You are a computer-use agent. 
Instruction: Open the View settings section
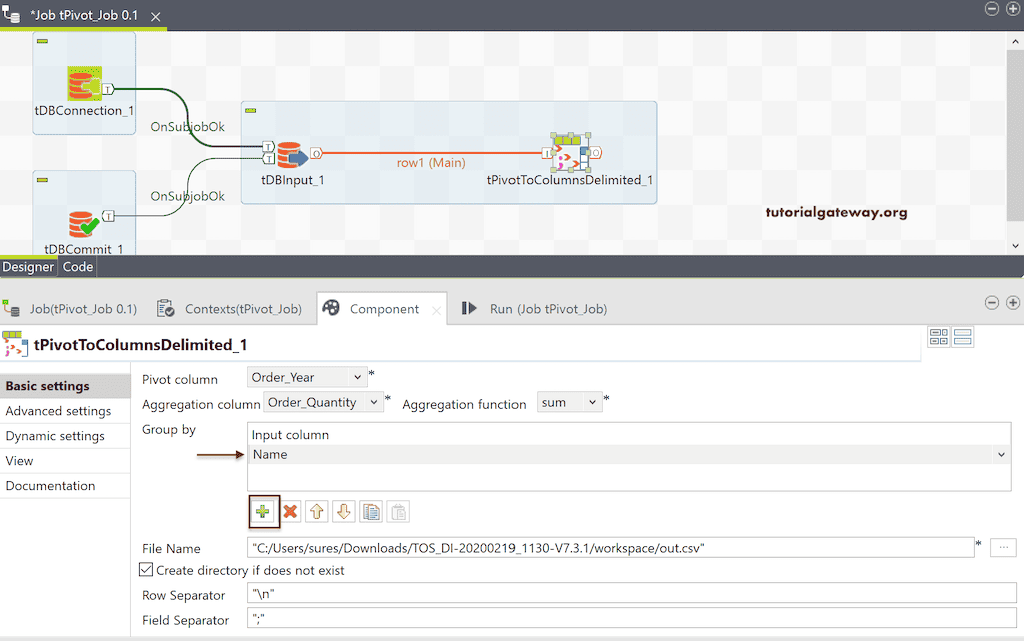click(x=65, y=461)
